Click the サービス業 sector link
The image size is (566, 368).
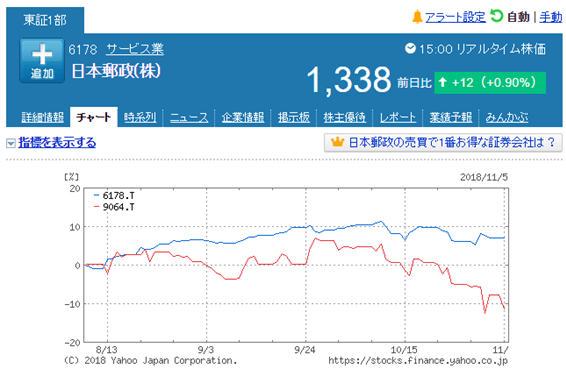(135, 49)
